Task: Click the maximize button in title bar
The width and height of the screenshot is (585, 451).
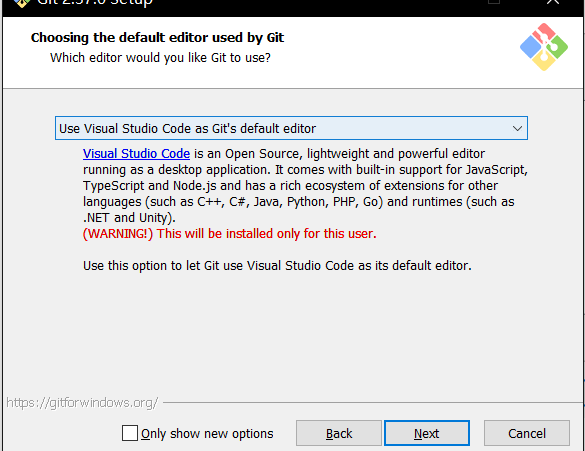Action: (494, 2)
